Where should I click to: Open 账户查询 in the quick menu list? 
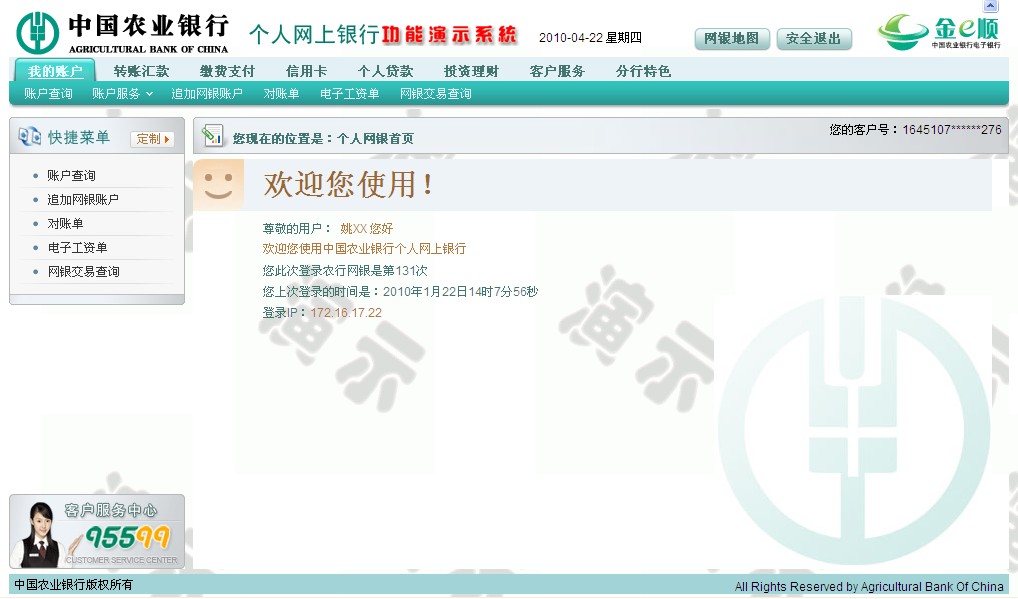[71, 175]
